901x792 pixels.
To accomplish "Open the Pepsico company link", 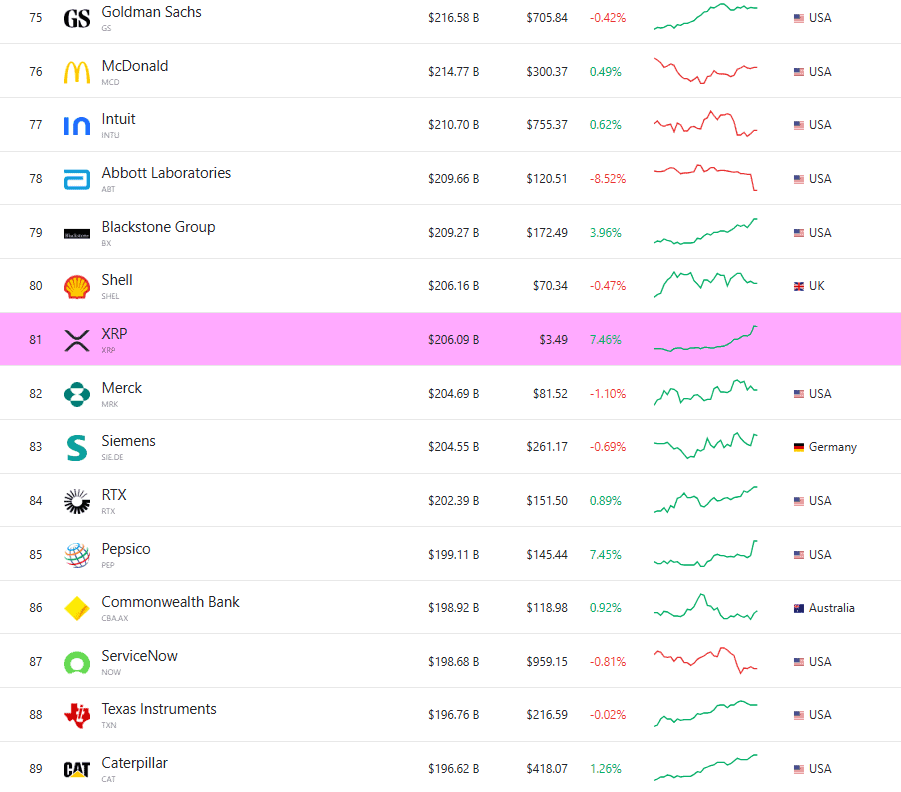I will (x=126, y=549).
